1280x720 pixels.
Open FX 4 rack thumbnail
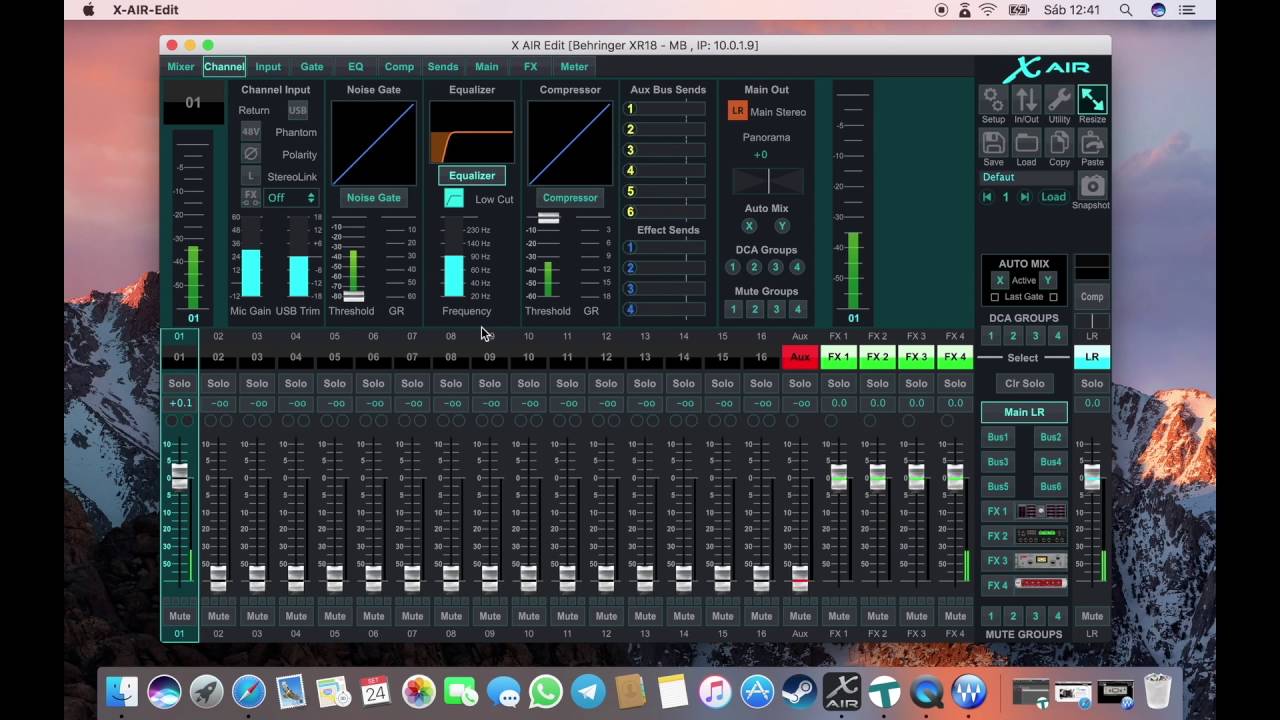[x=1041, y=585]
